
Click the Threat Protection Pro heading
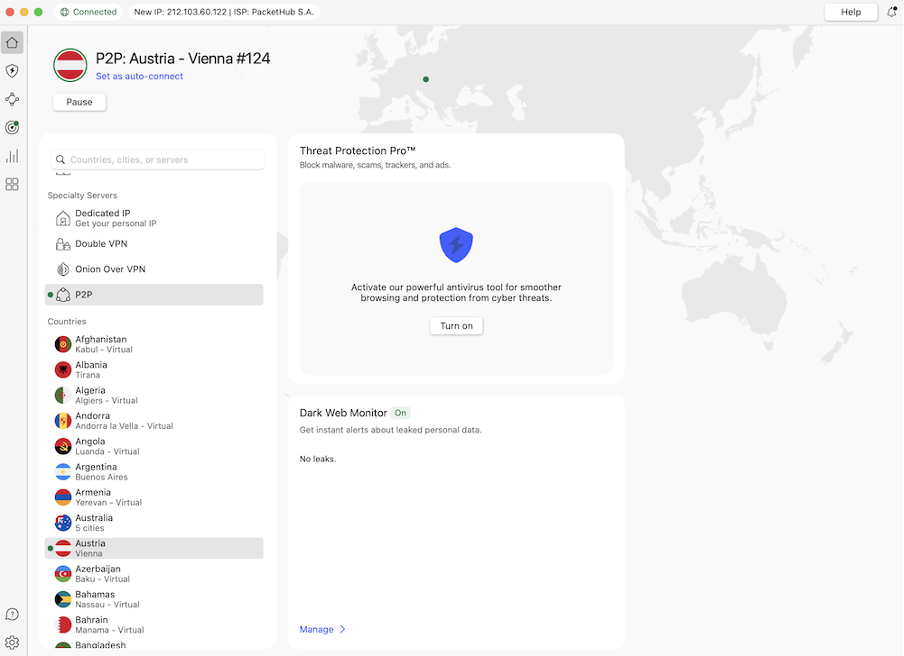point(357,150)
